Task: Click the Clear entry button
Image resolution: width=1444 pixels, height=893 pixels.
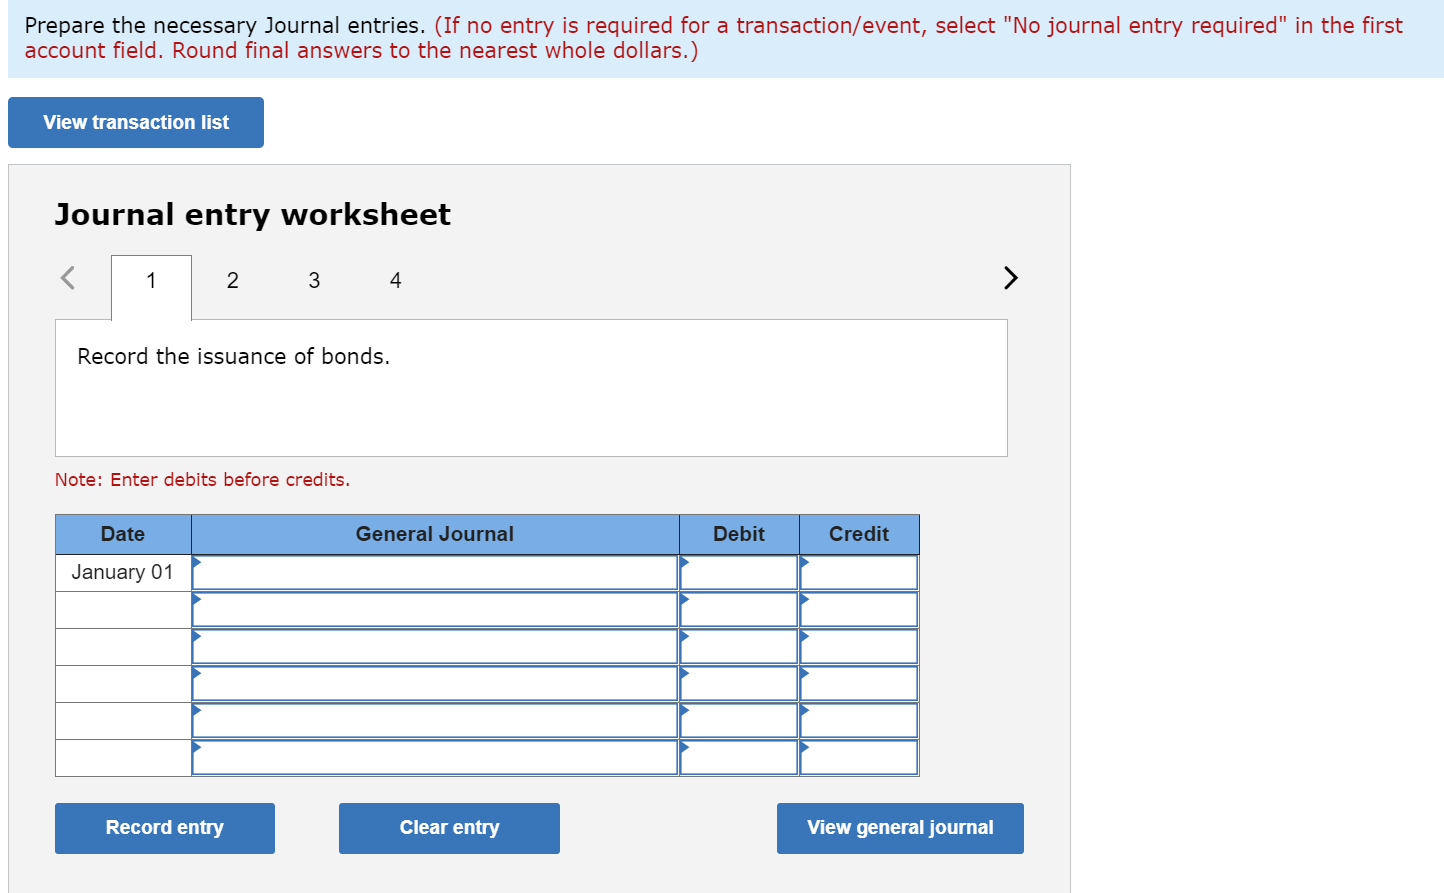Action: click(x=448, y=827)
